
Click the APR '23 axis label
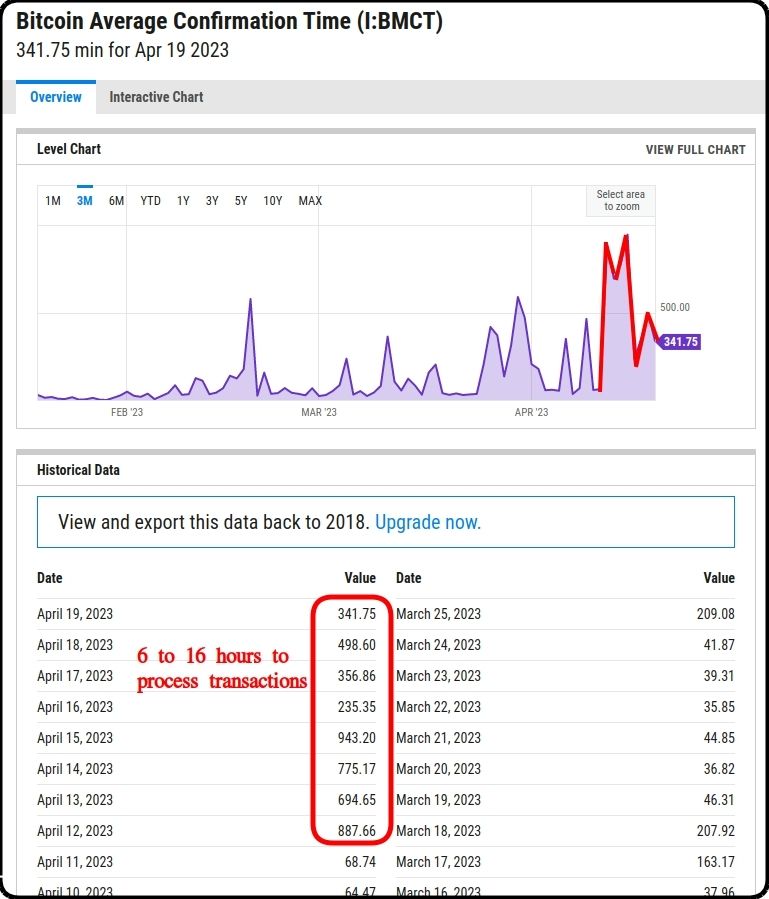pos(532,412)
